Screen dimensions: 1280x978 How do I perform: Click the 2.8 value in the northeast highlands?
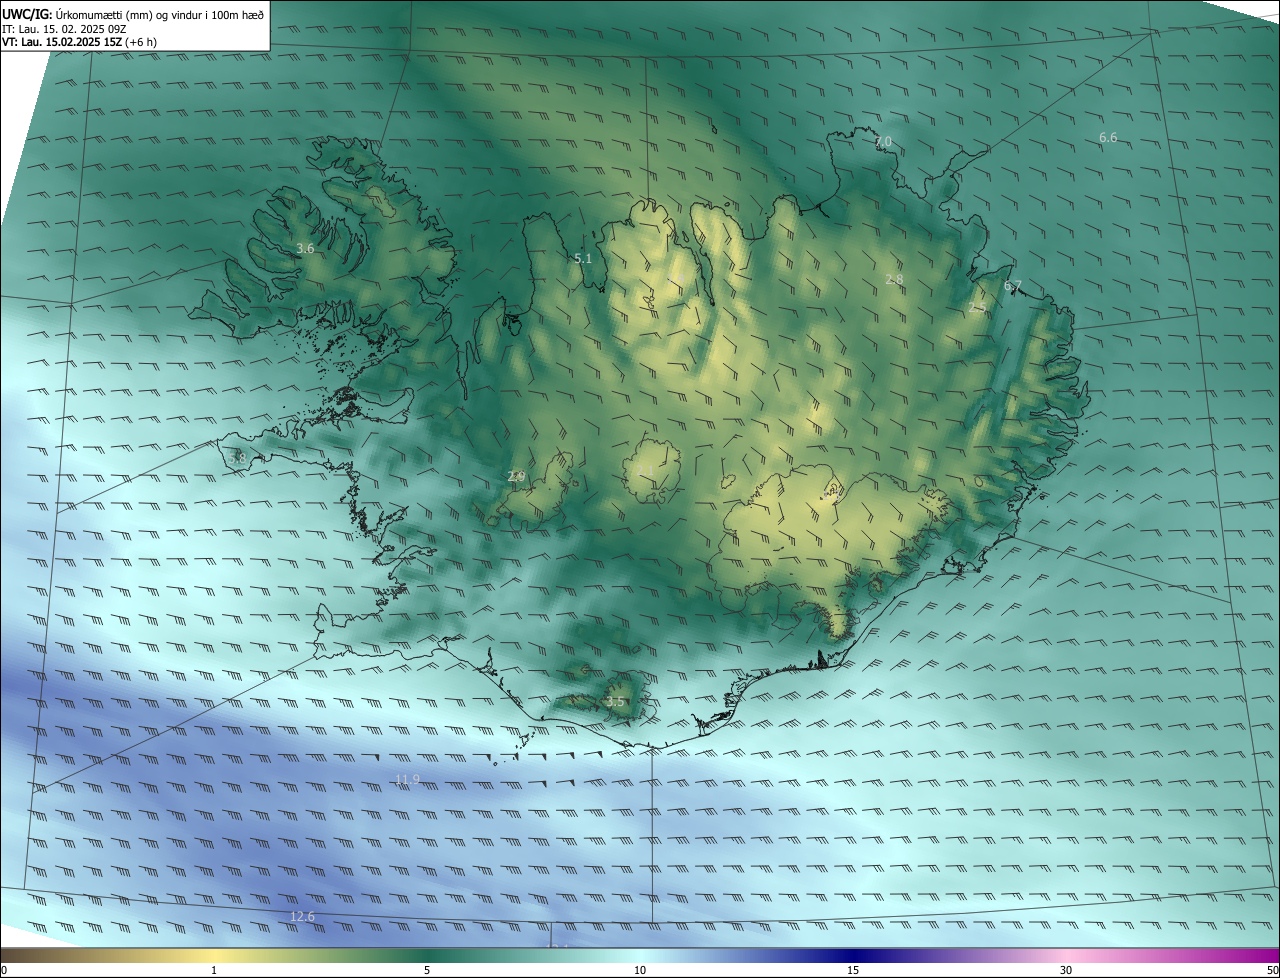894,280
